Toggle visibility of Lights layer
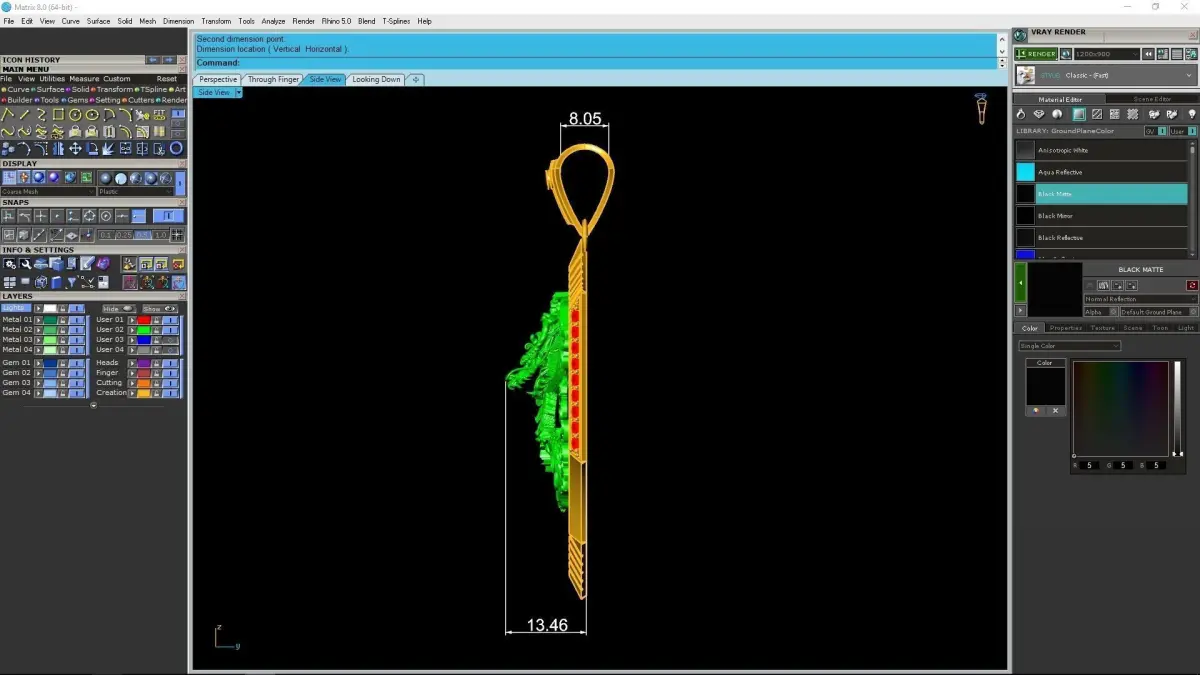 [76, 308]
